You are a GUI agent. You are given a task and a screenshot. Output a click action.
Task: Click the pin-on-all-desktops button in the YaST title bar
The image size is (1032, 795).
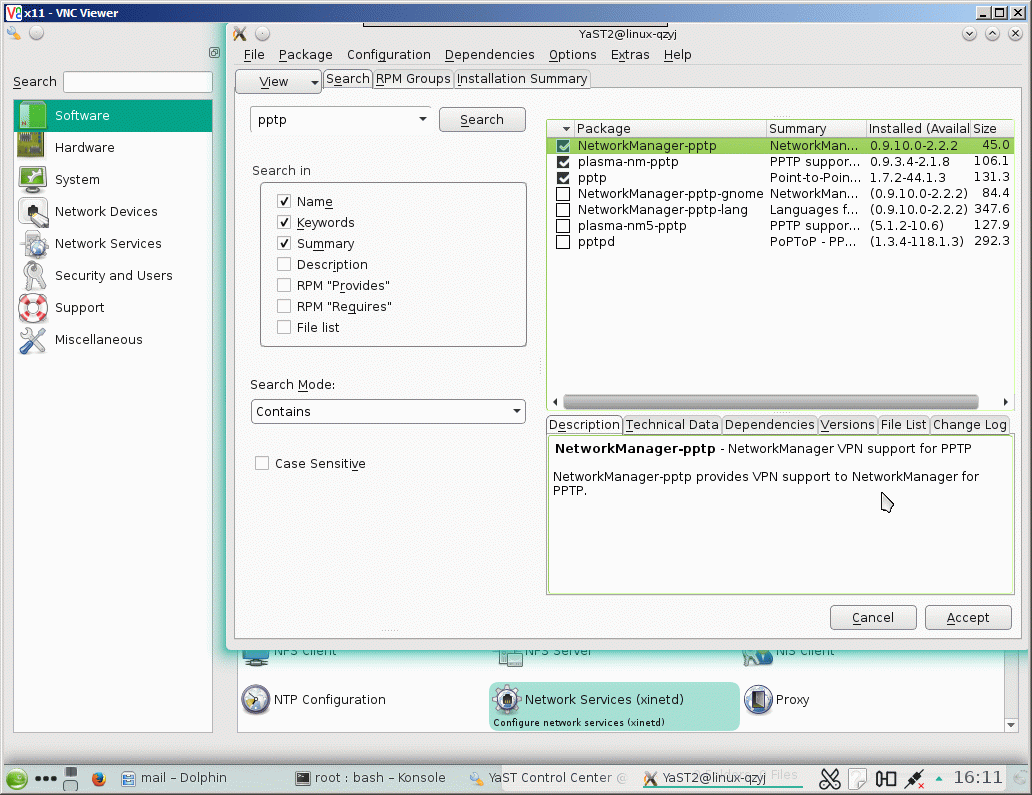[x=262, y=34]
